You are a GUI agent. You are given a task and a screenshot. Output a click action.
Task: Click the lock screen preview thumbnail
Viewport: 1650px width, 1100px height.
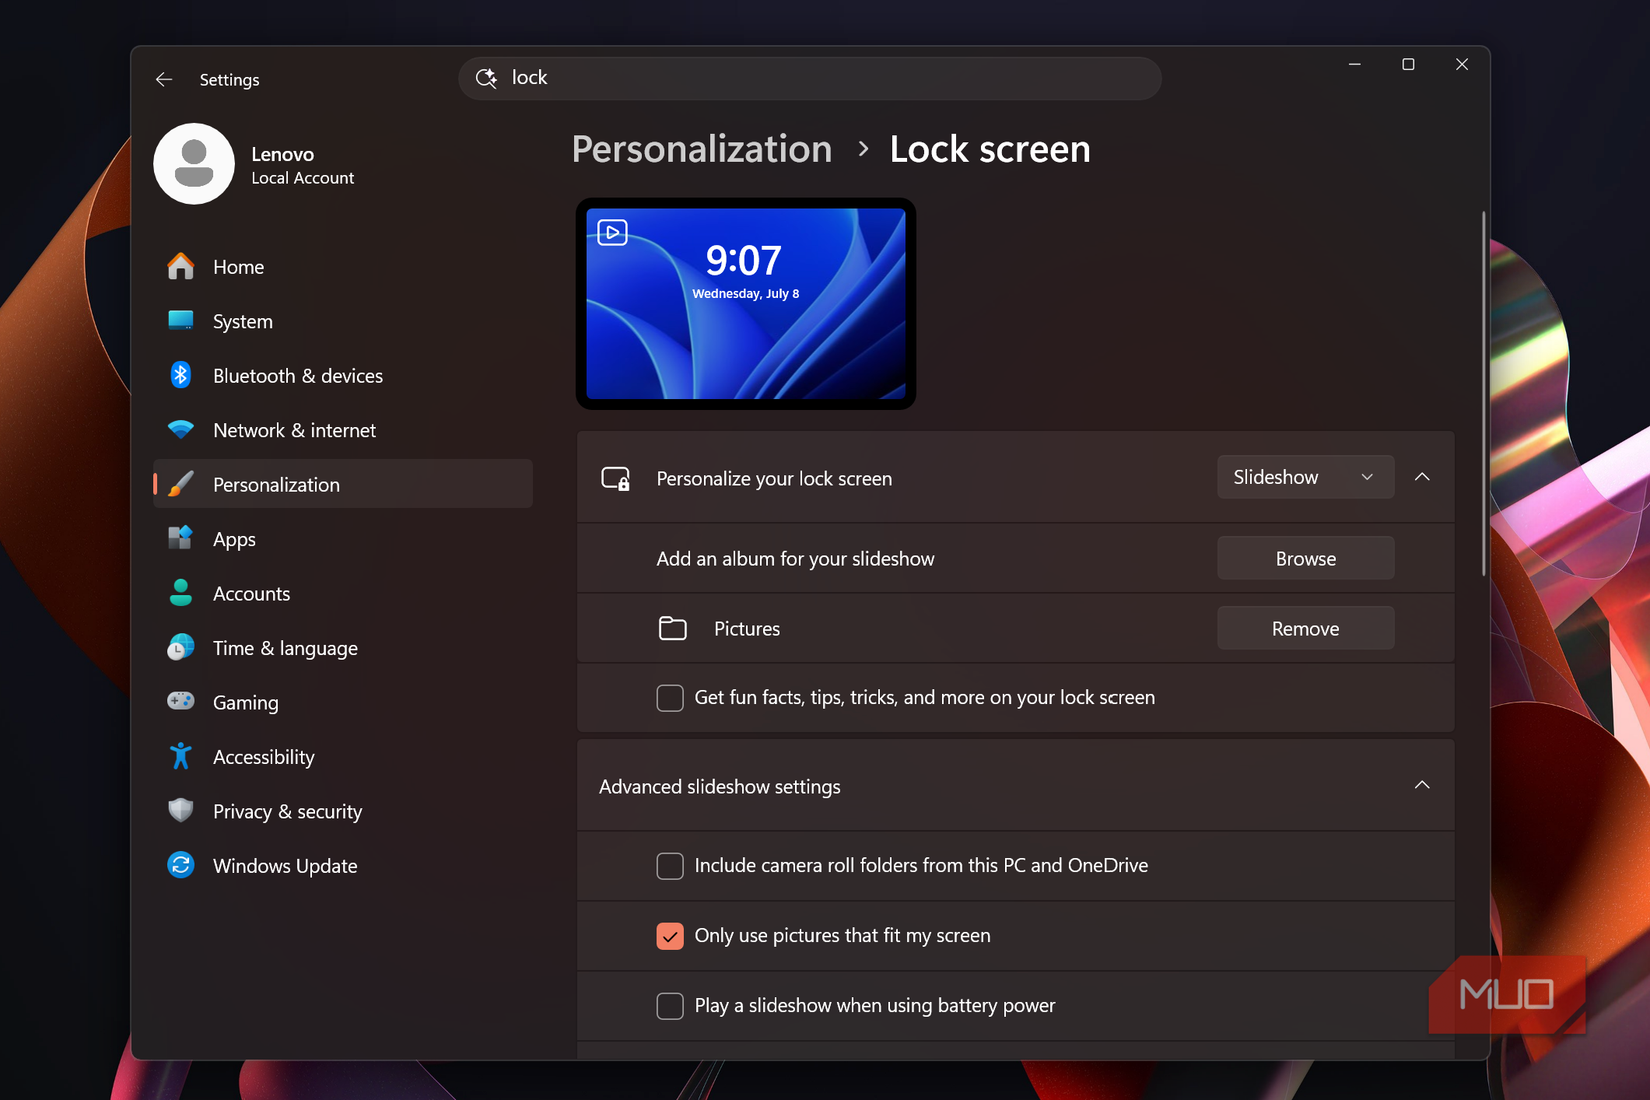pyautogui.click(x=746, y=304)
